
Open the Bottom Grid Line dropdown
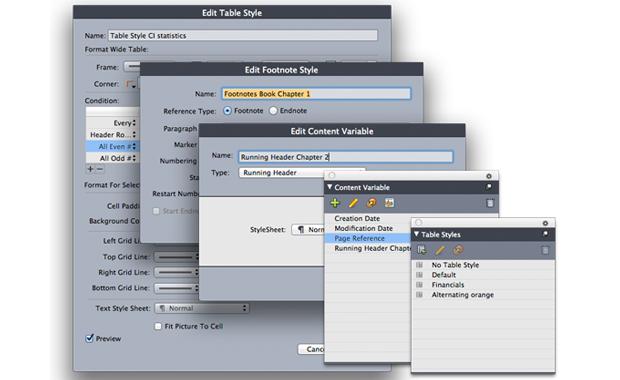tap(177, 288)
